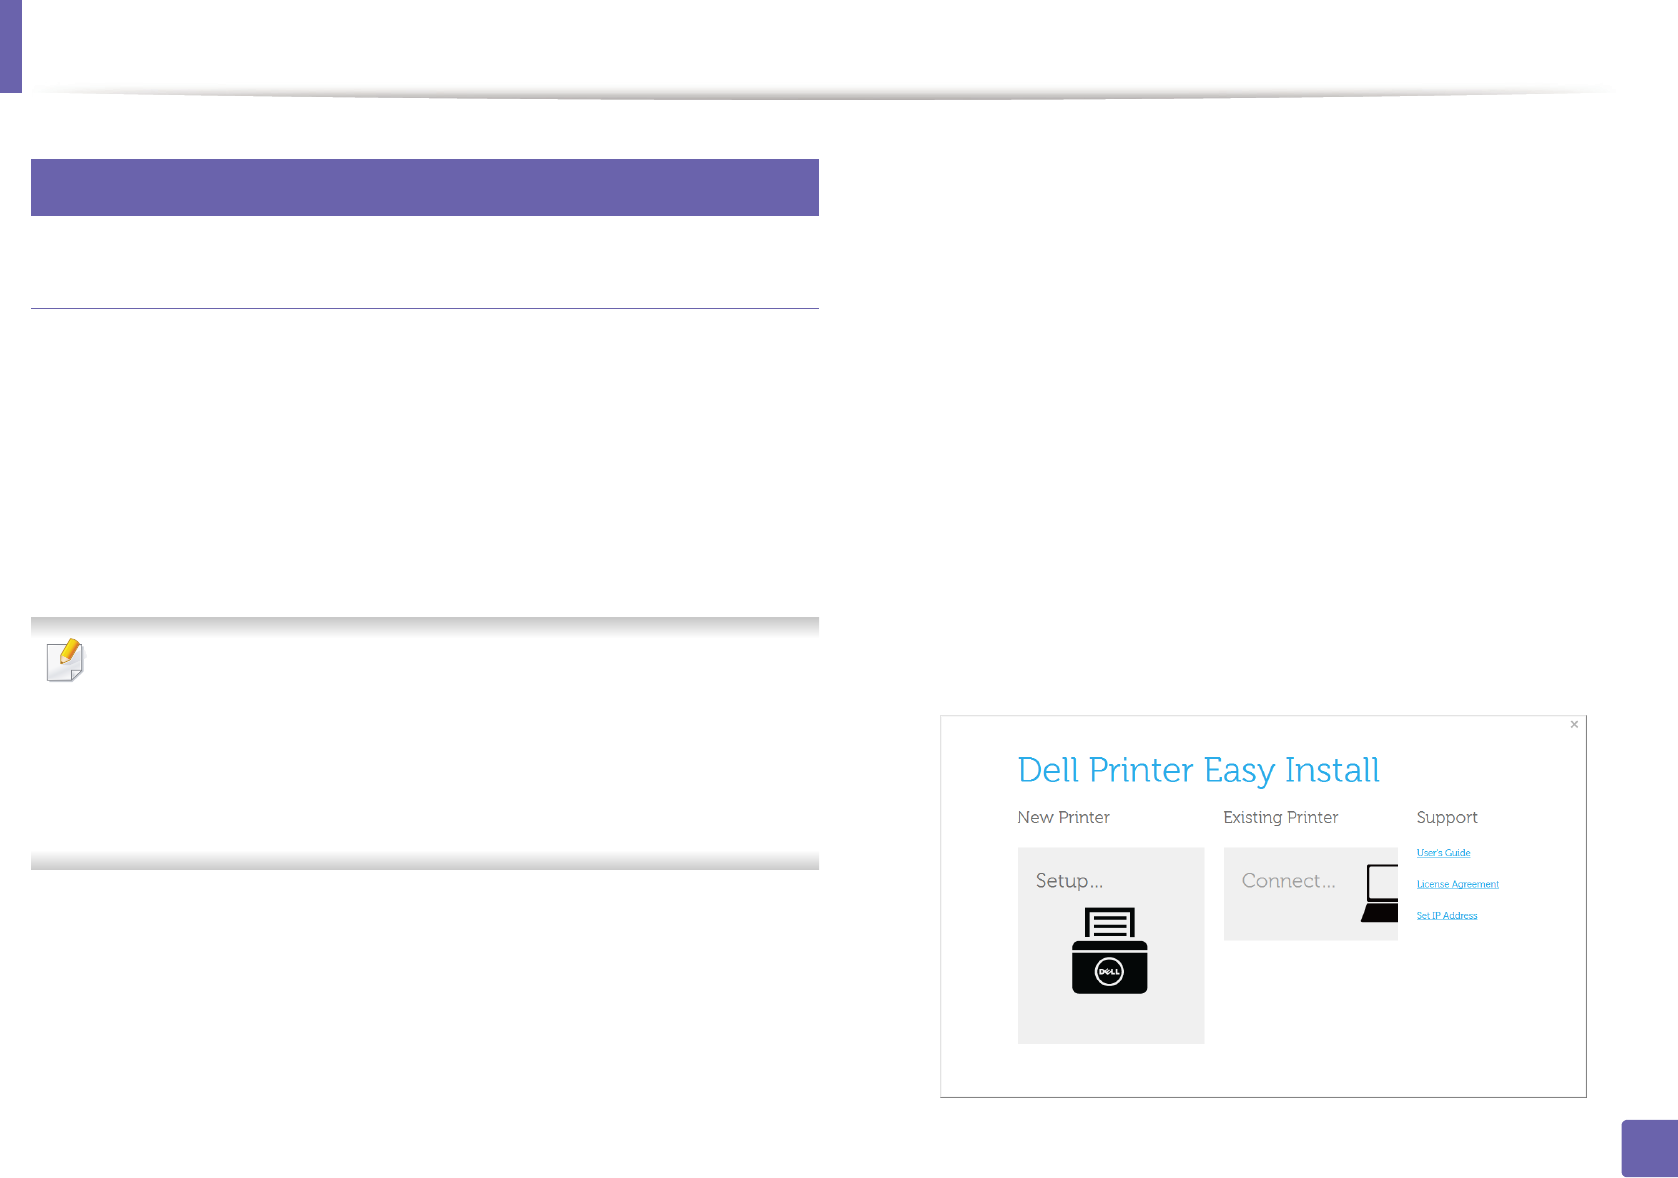
Task: Click the Set IP Address link
Action: point(1446,915)
